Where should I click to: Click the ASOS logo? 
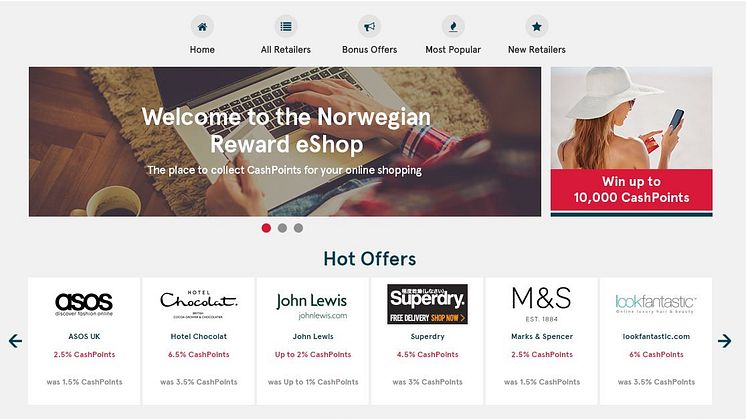pos(84,304)
